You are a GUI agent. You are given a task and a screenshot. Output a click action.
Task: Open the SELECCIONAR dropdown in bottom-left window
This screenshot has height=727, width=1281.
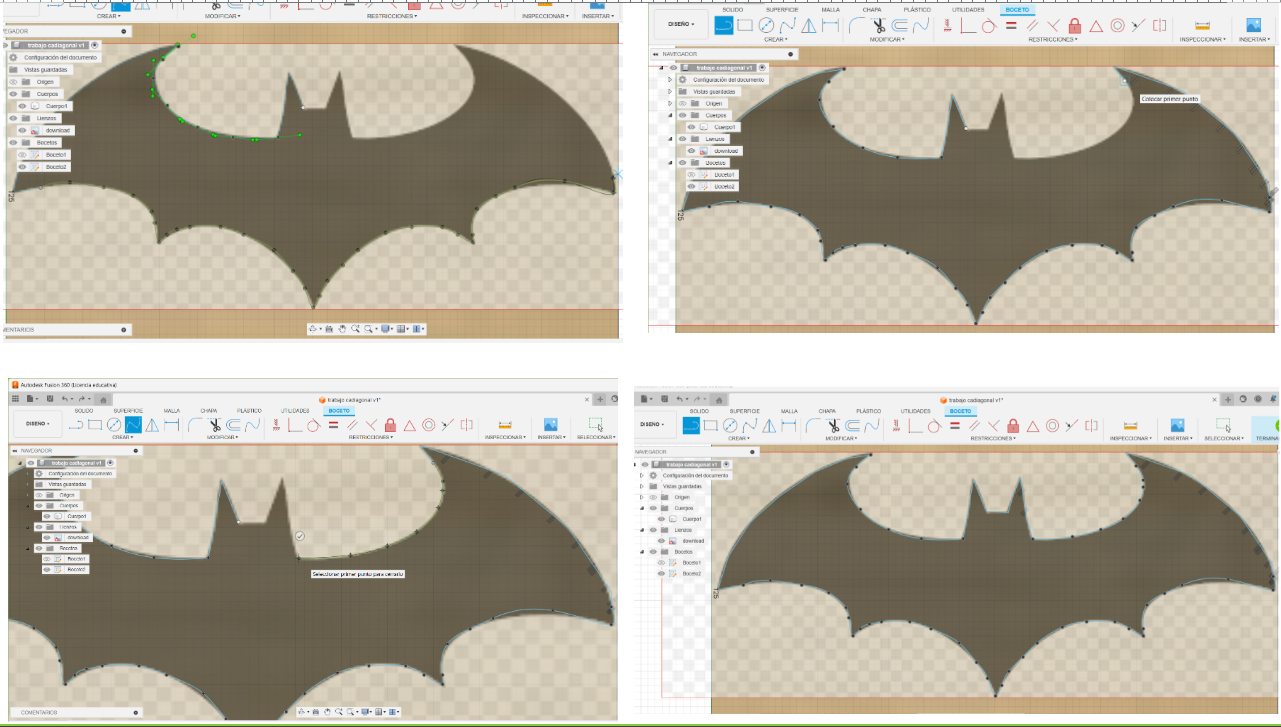pyautogui.click(x=596, y=438)
